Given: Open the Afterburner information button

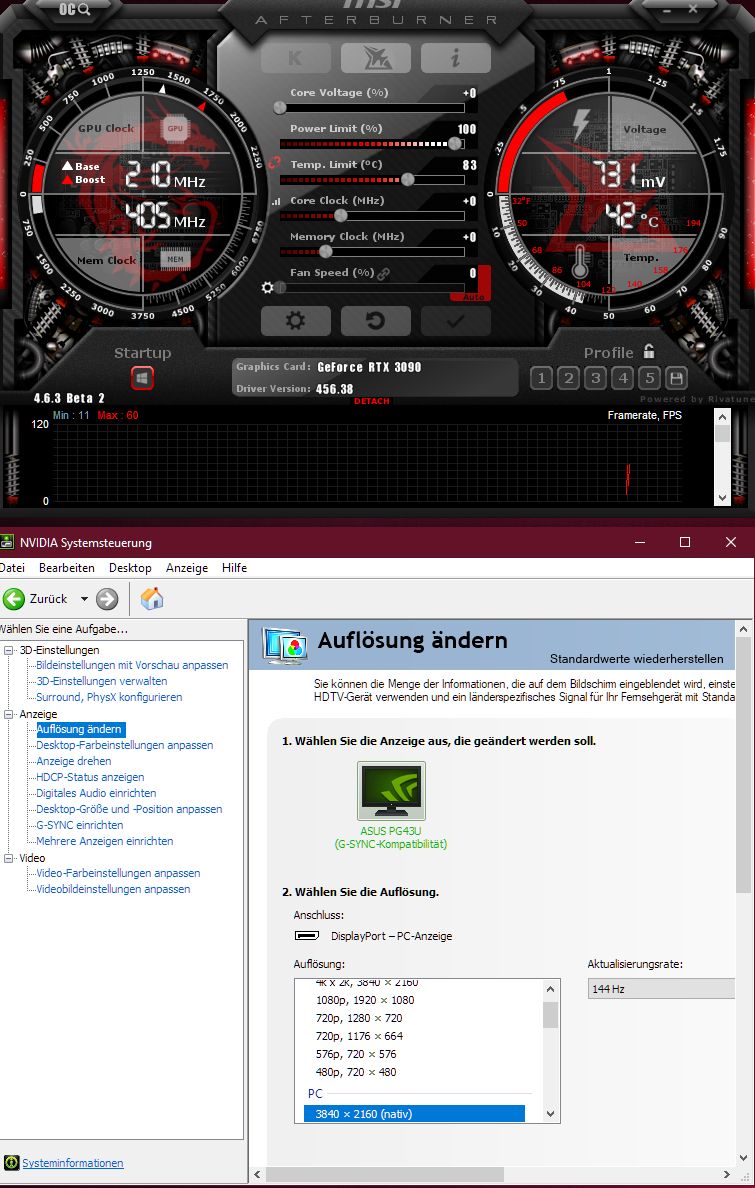Looking at the screenshot, I should [x=456, y=58].
